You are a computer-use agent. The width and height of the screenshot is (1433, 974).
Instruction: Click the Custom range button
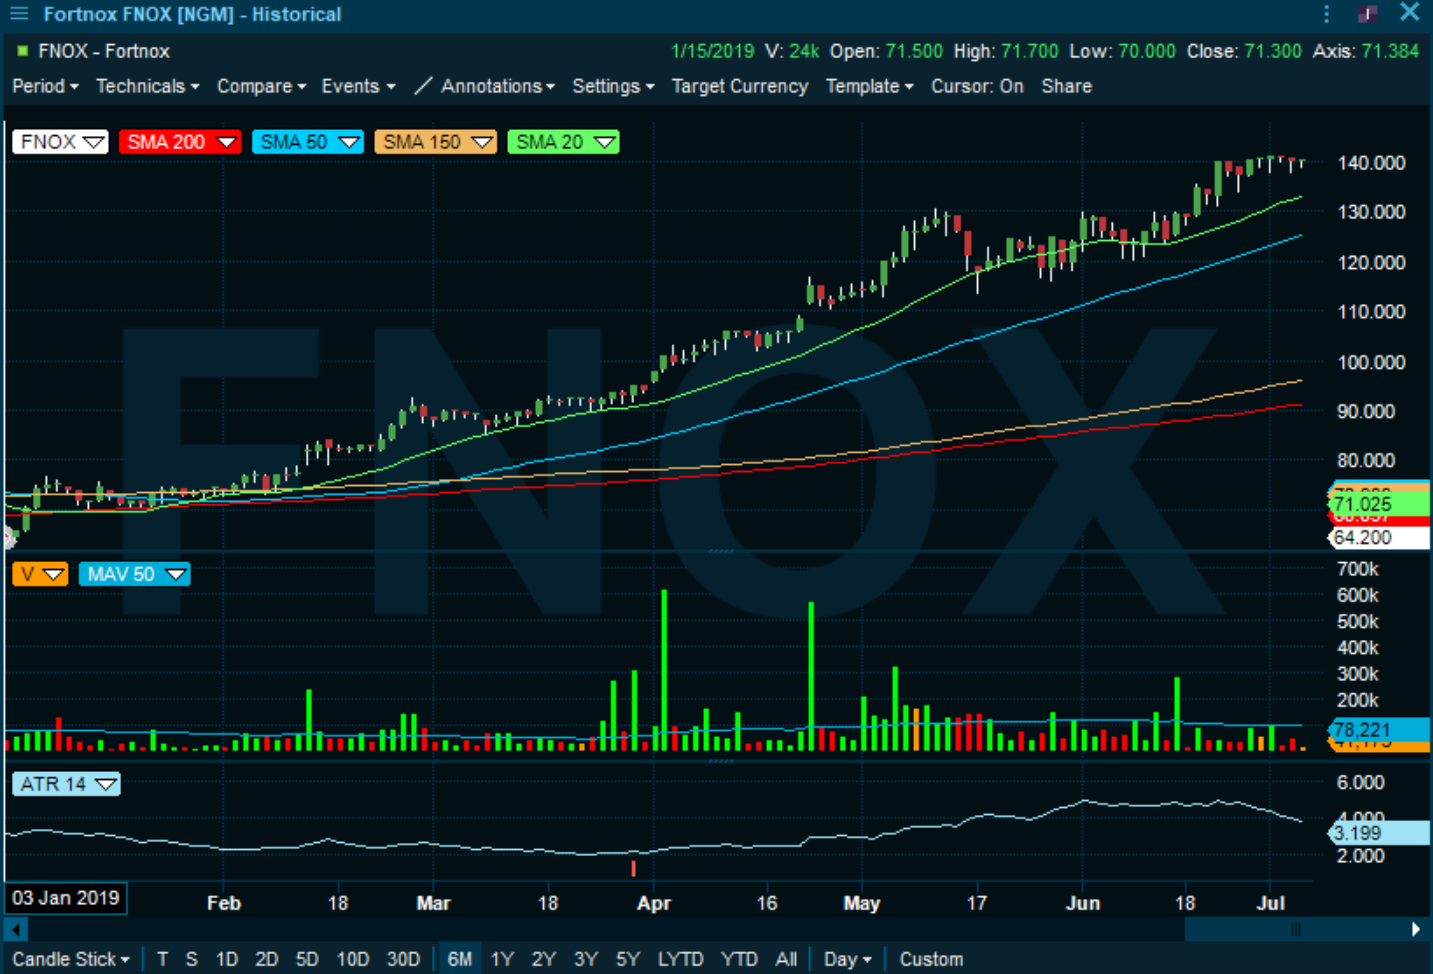pyautogui.click(x=931, y=959)
